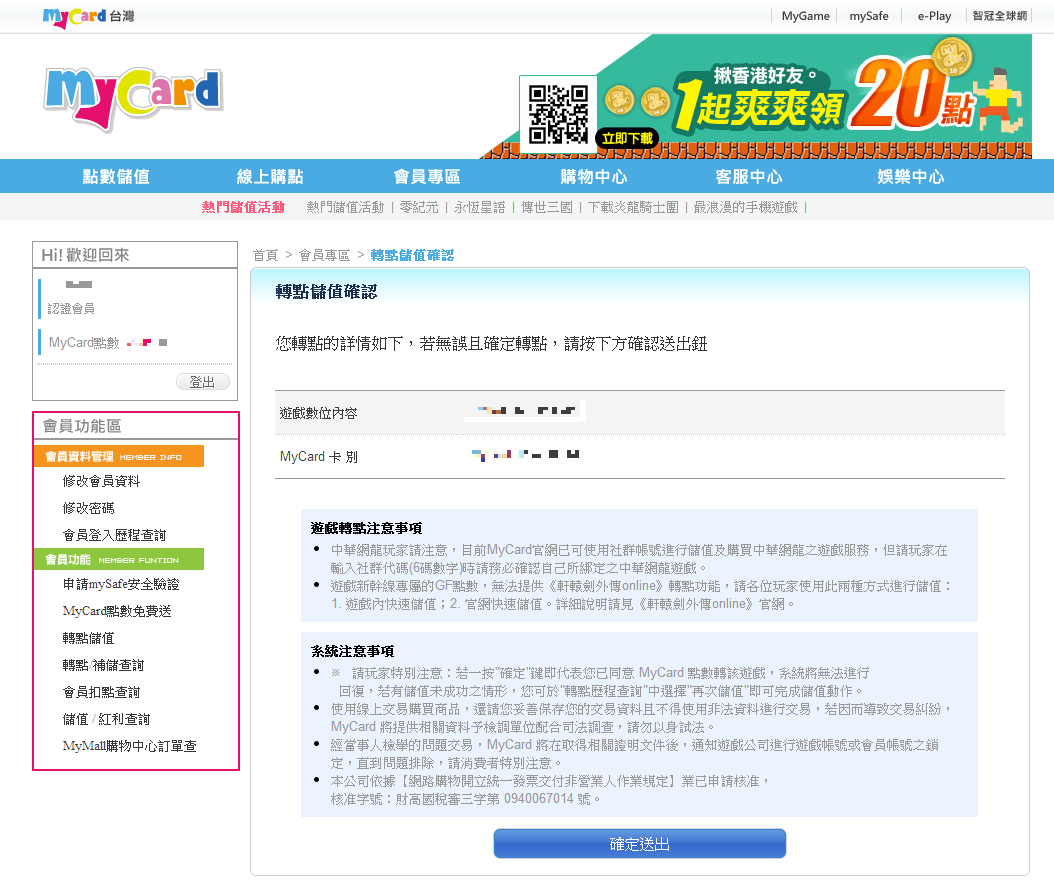Click 會員資料管理 MEMBER INFO header

click(x=119, y=456)
